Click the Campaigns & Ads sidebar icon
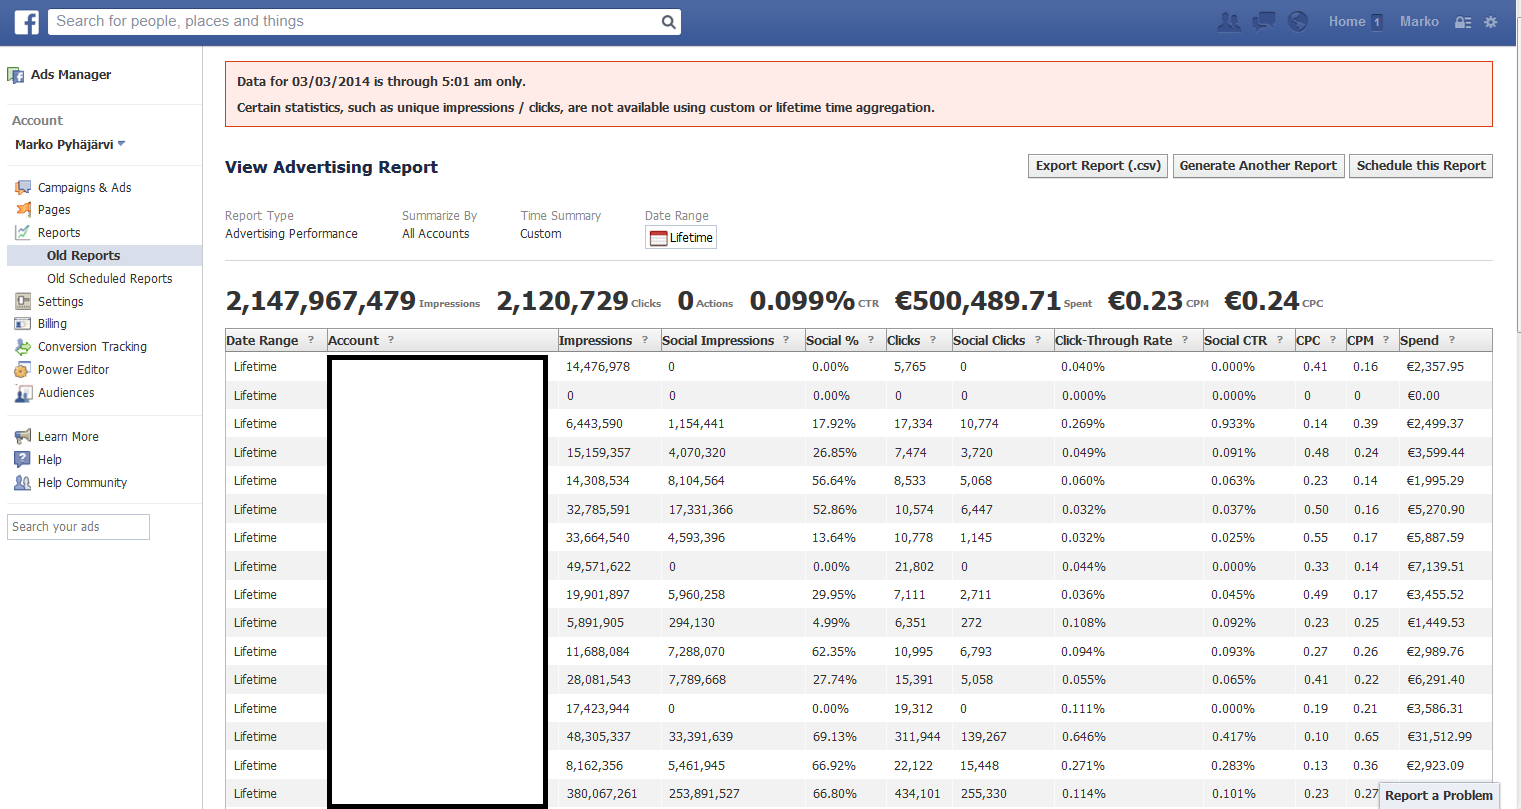 [x=23, y=187]
